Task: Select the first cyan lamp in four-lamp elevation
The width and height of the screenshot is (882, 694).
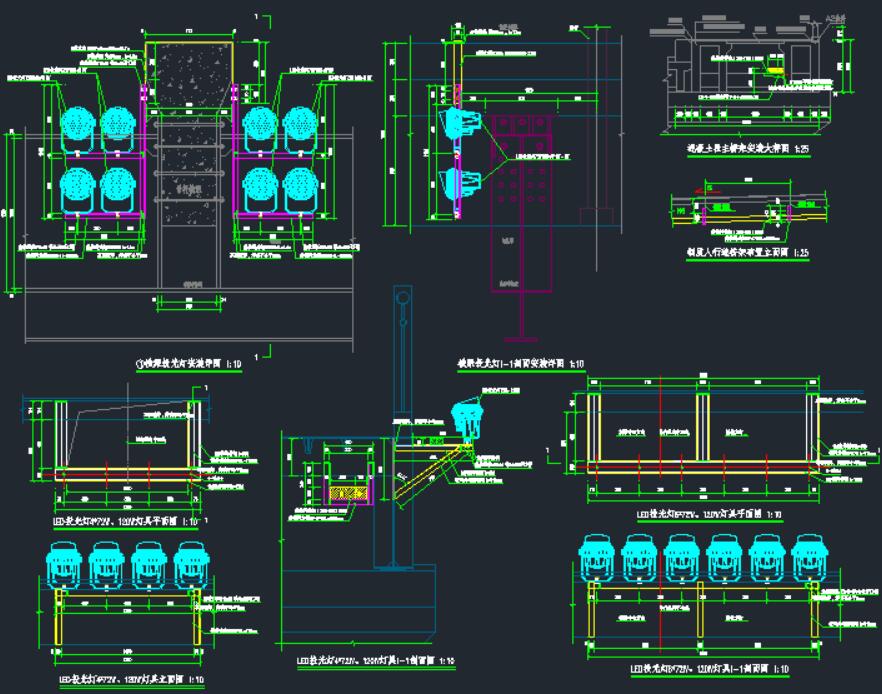Action: (64, 564)
